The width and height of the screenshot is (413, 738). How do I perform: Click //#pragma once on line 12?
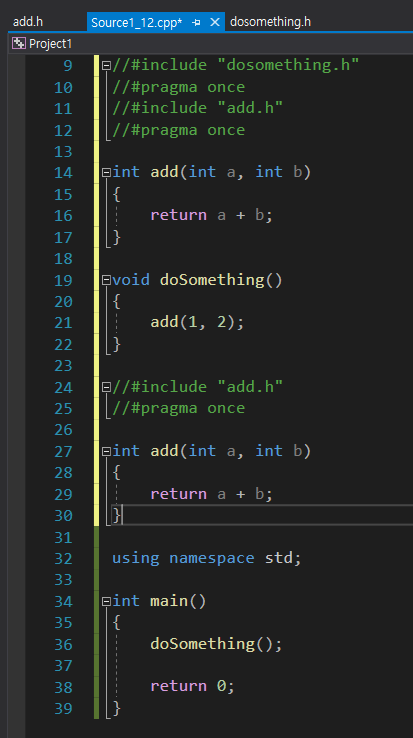tap(178, 130)
